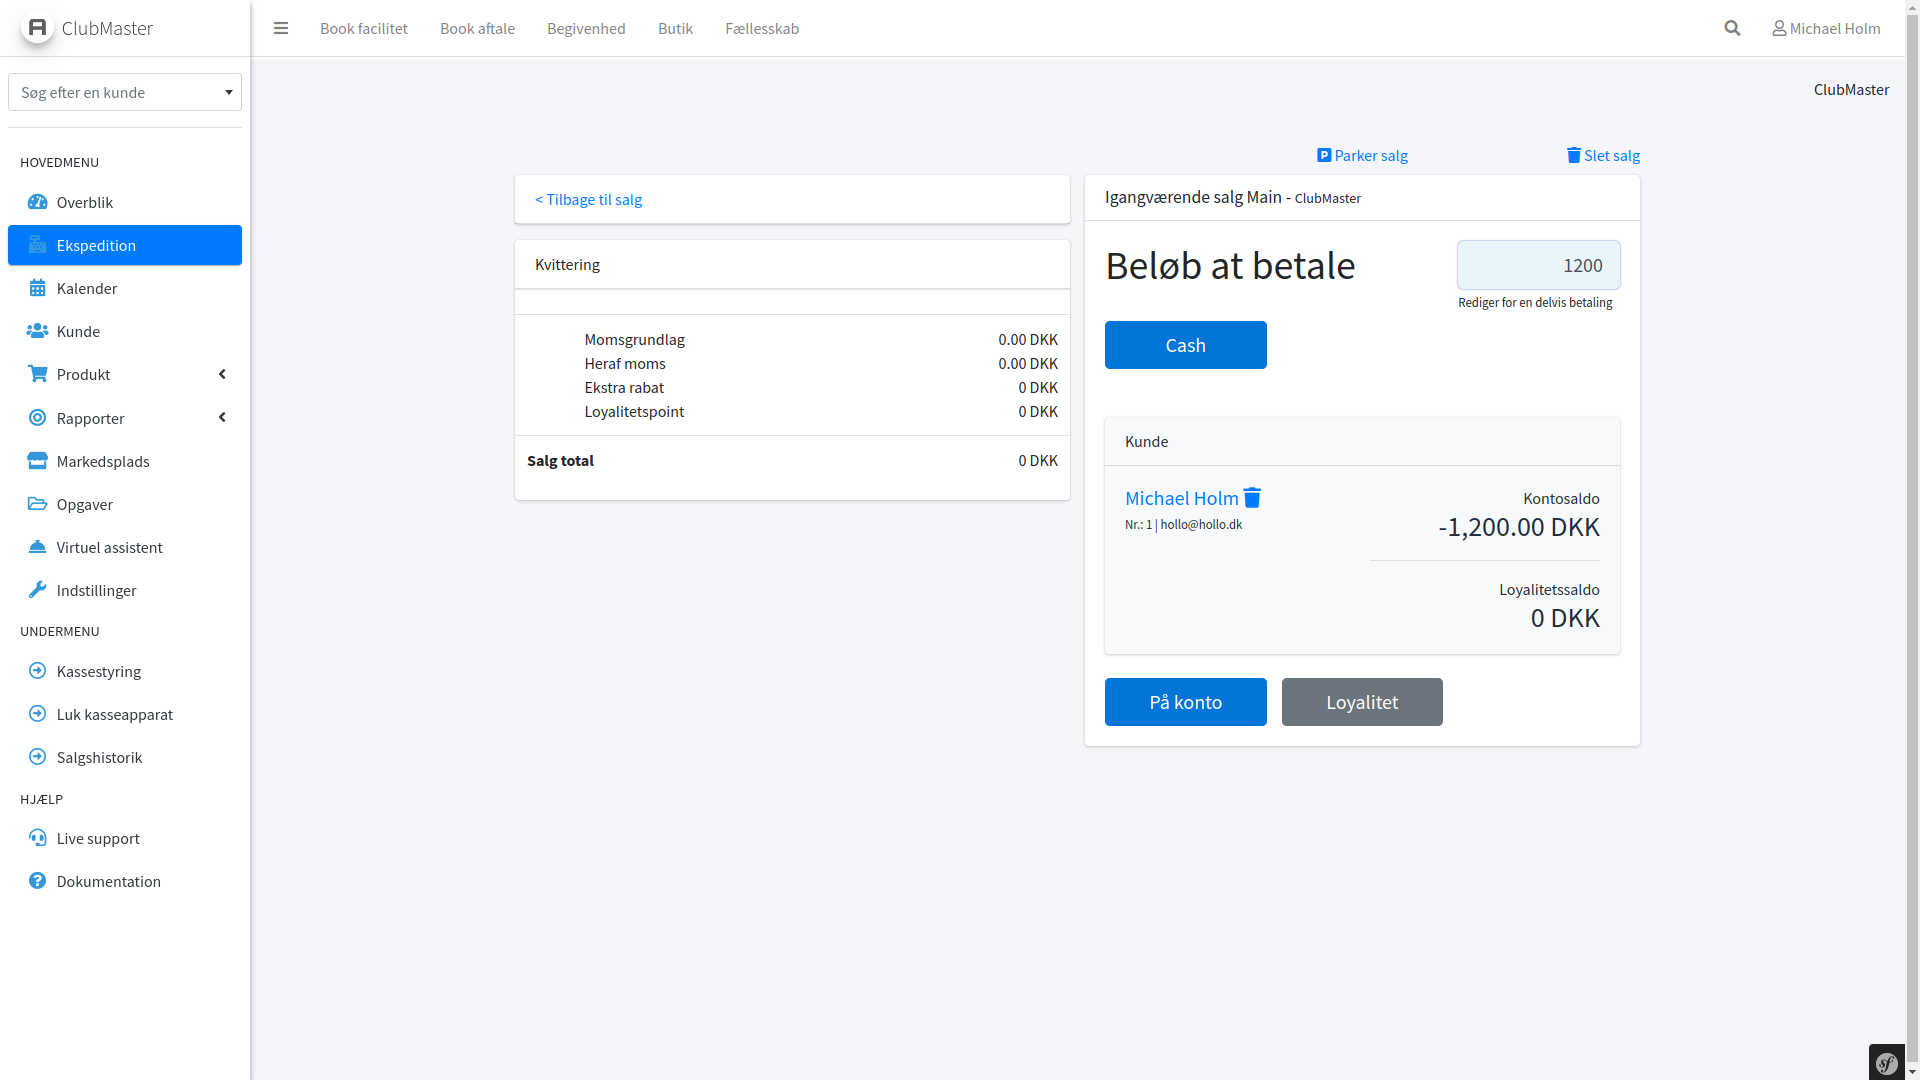Go to Kalender in sidebar

click(87, 288)
